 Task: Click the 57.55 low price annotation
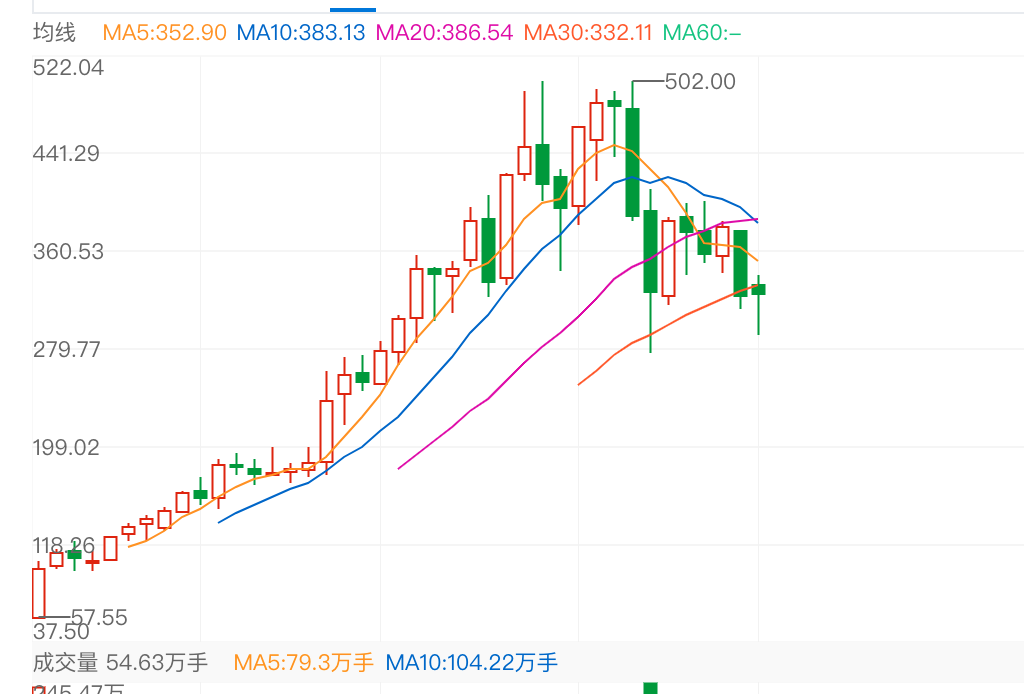click(99, 617)
